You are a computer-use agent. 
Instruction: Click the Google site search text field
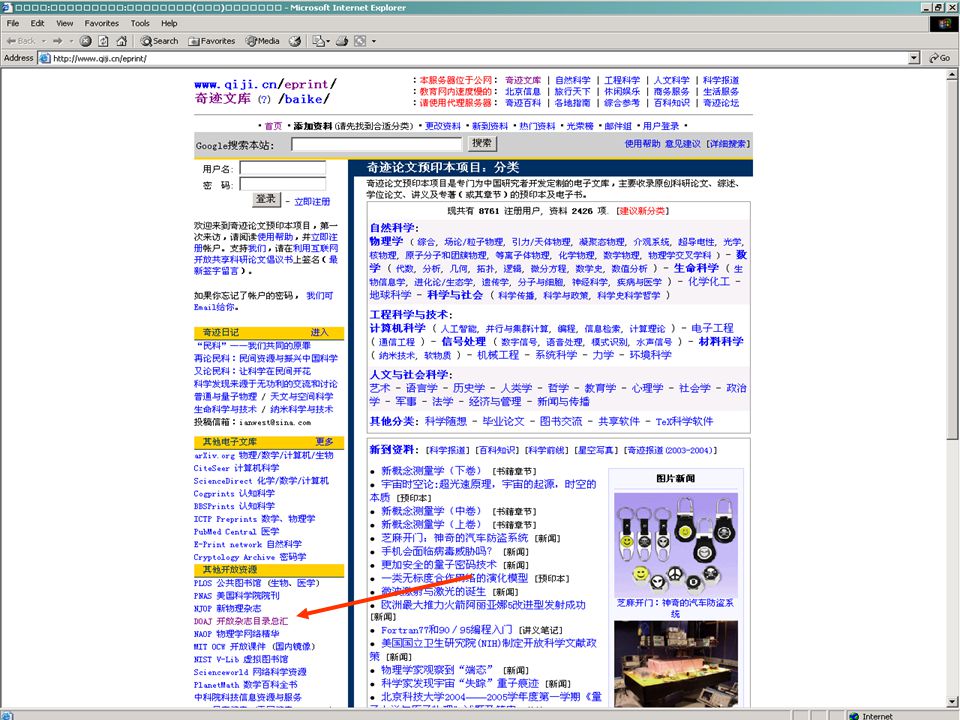click(377, 144)
